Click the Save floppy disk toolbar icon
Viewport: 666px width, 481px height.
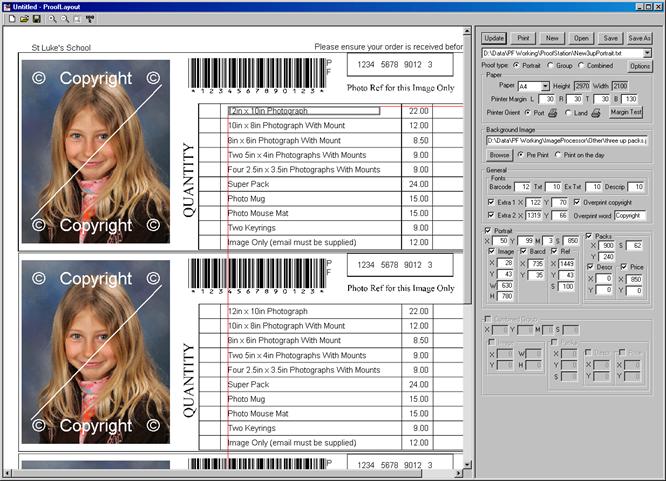pos(37,20)
